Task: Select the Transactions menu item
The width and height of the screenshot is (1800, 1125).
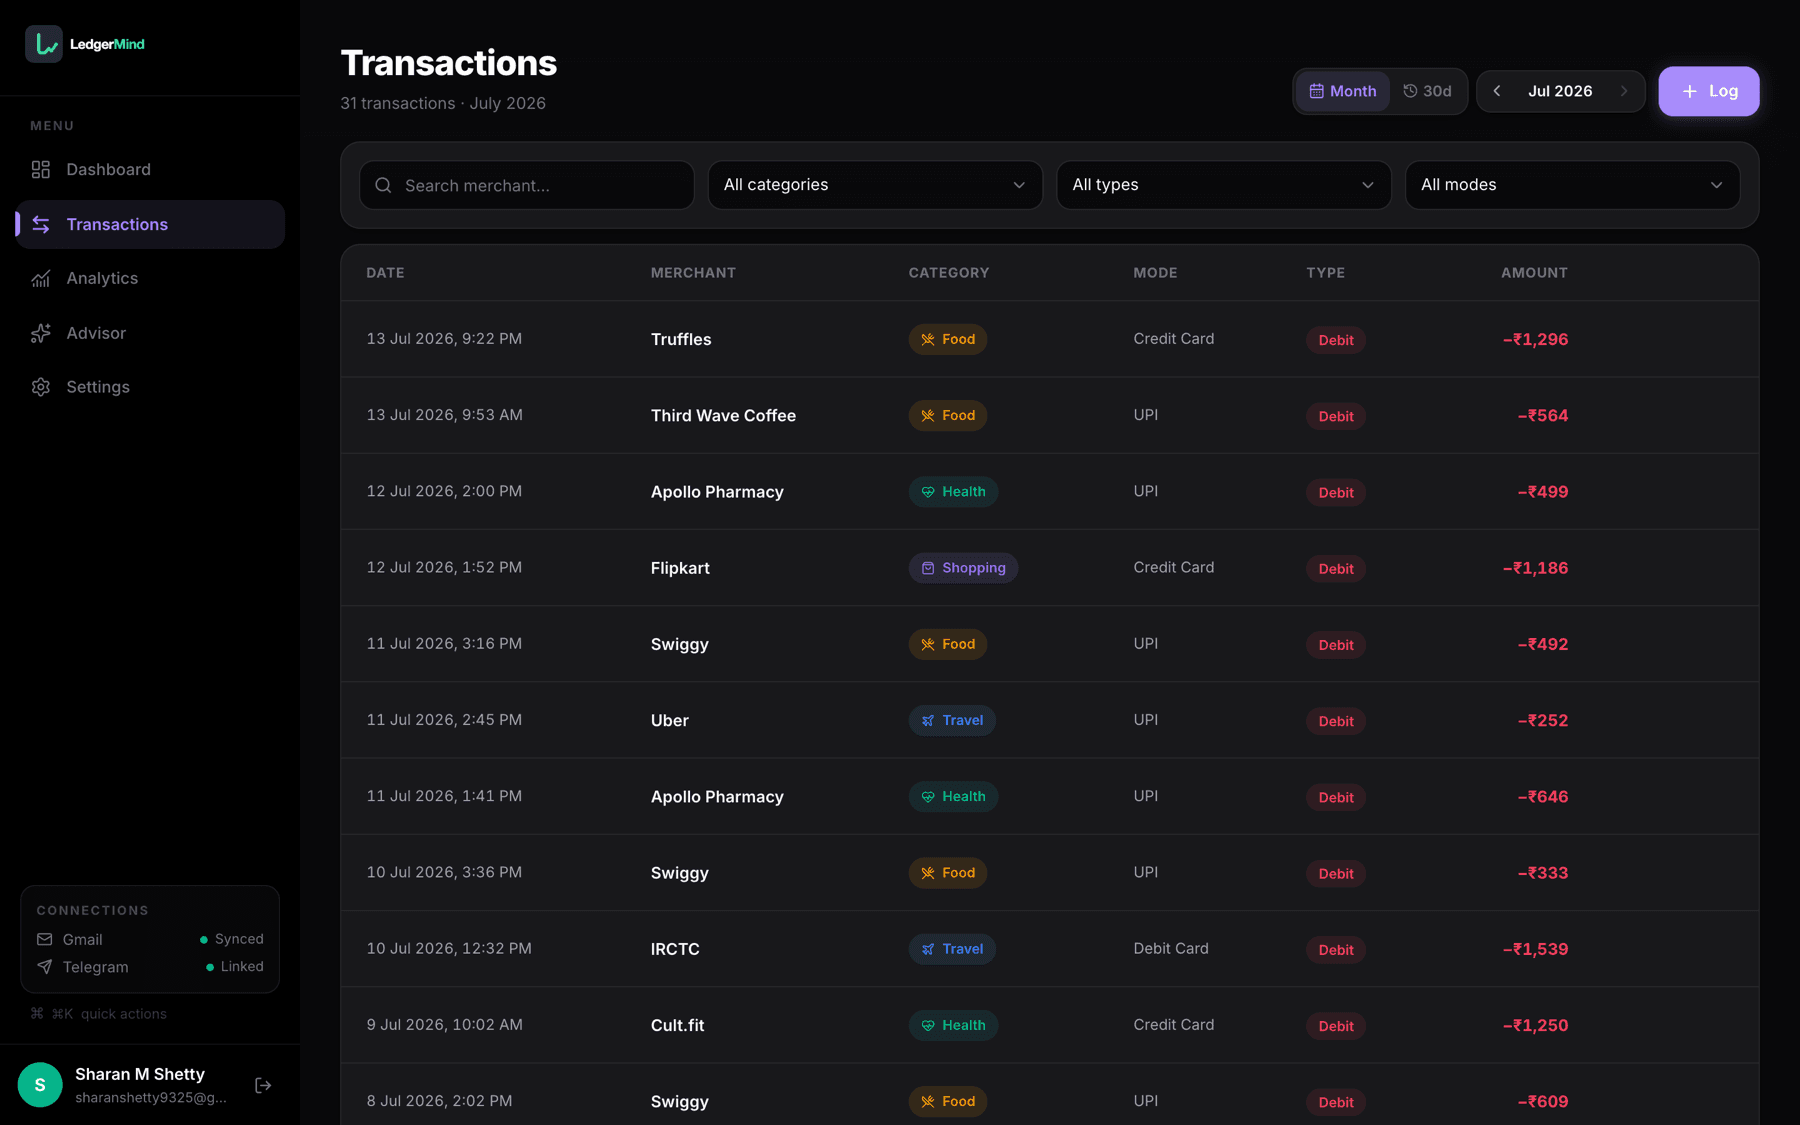Action: pos(150,224)
